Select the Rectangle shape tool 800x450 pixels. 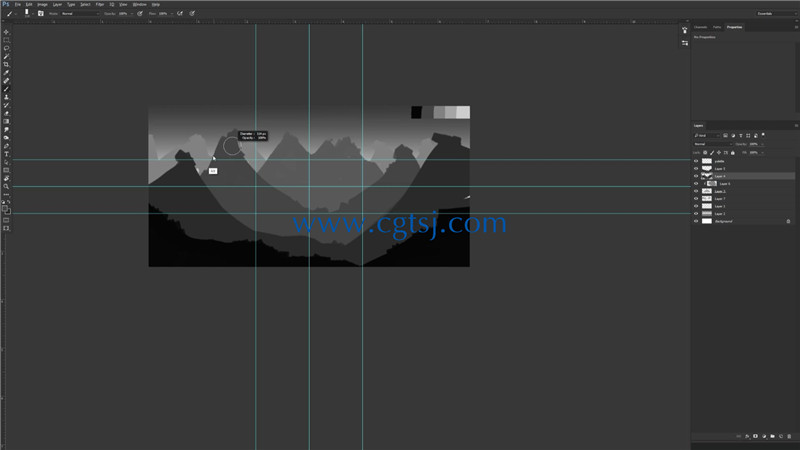coord(6,170)
